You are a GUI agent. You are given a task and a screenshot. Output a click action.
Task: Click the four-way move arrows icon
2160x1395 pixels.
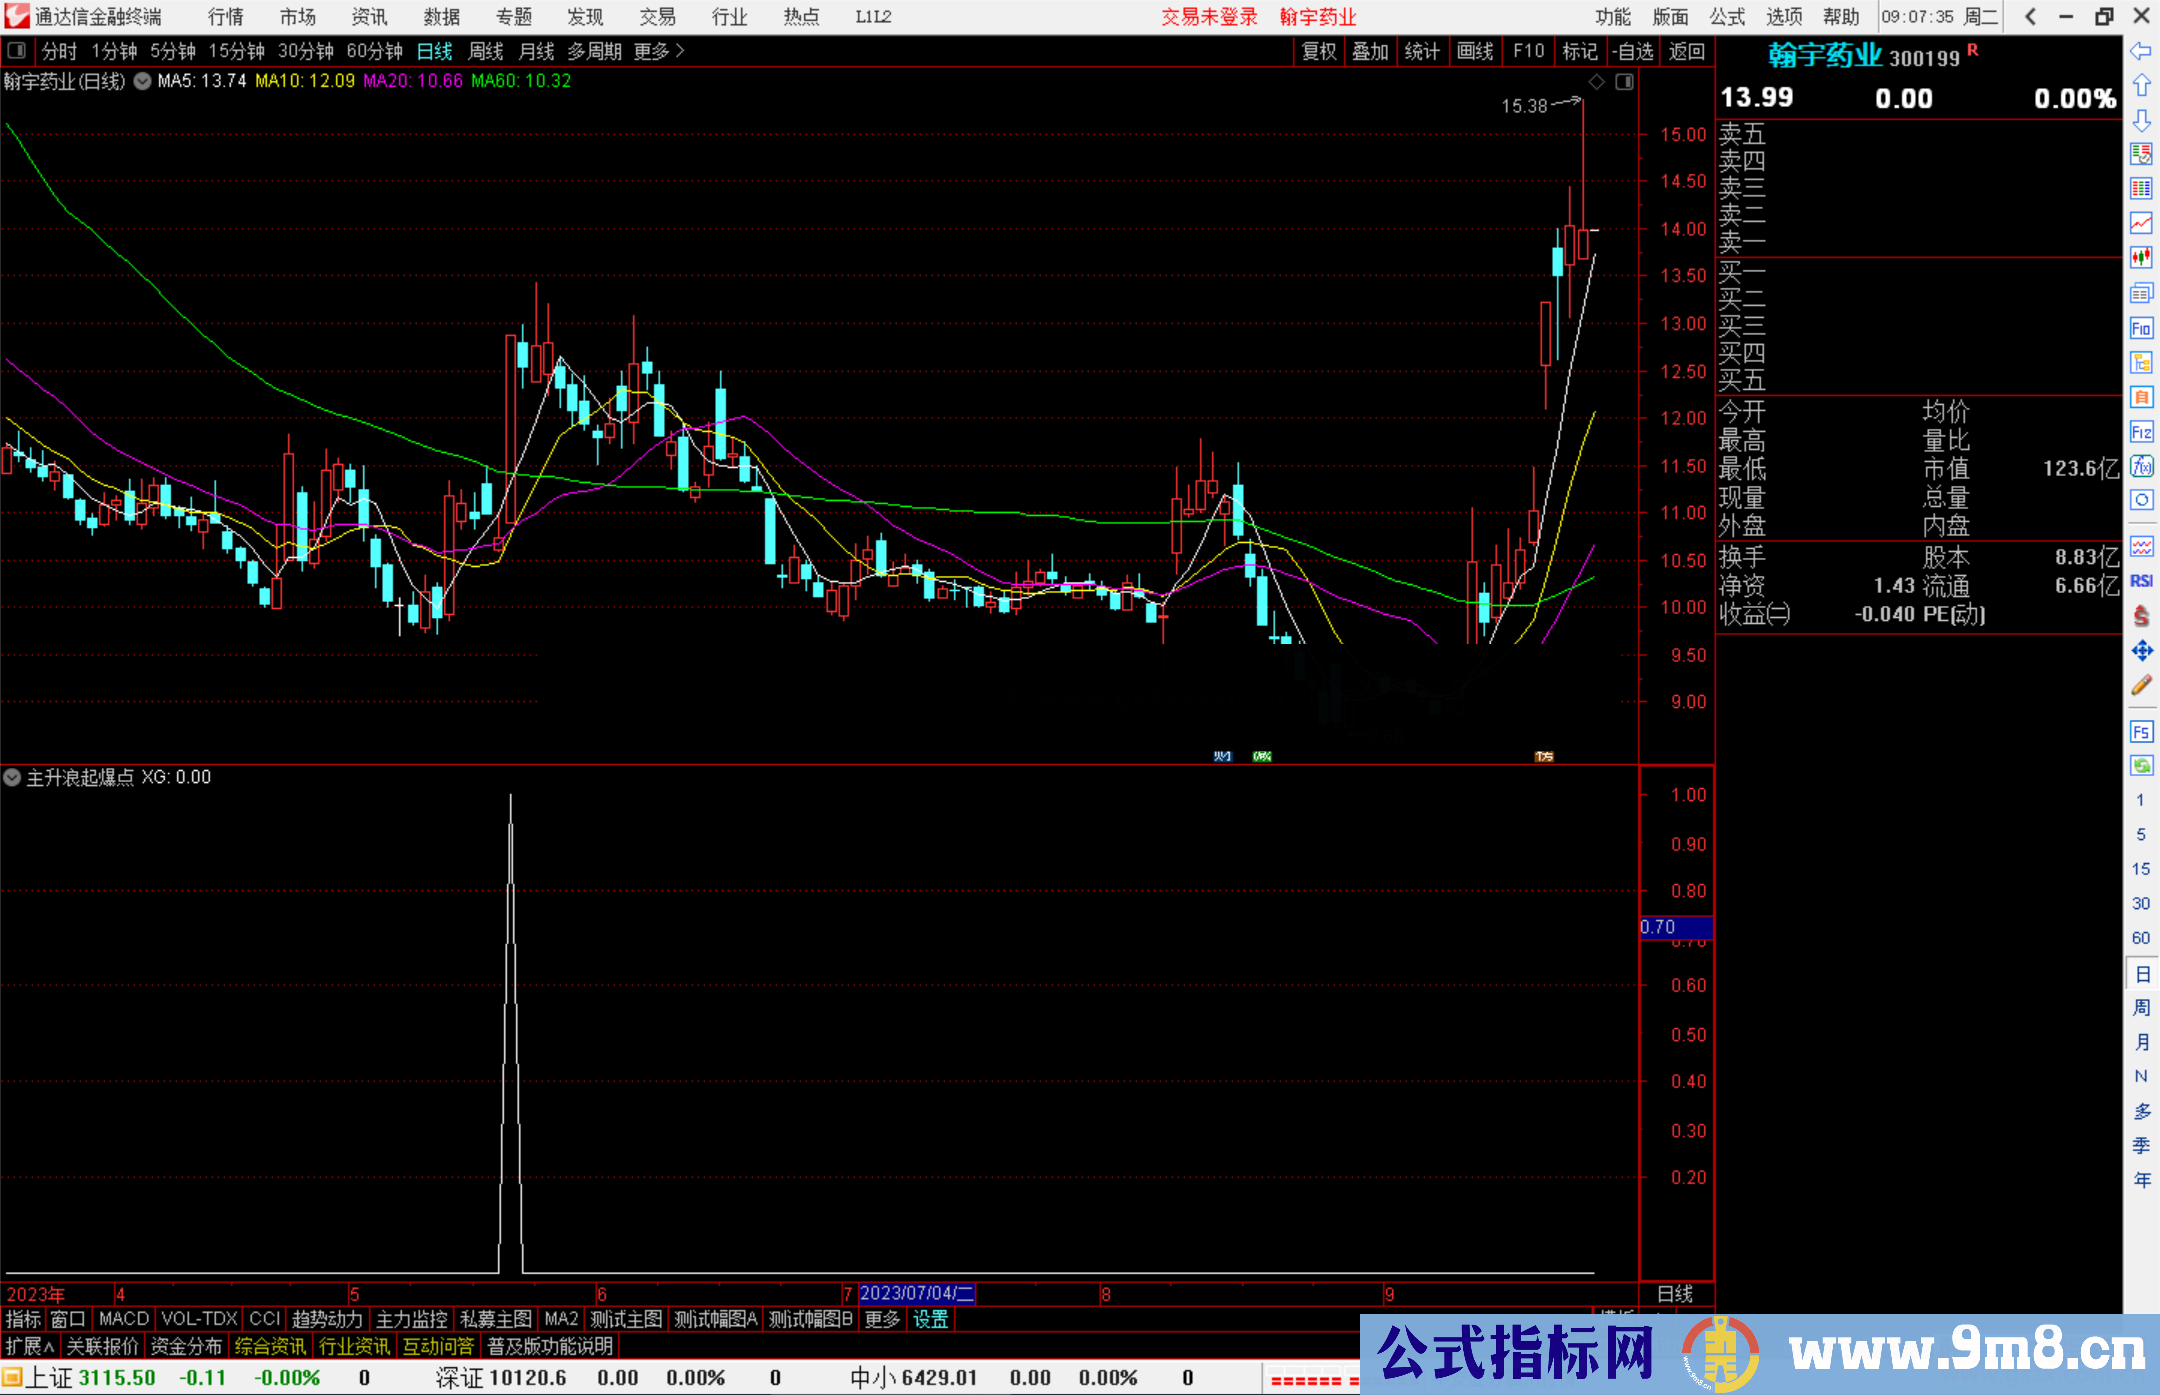tap(2141, 651)
